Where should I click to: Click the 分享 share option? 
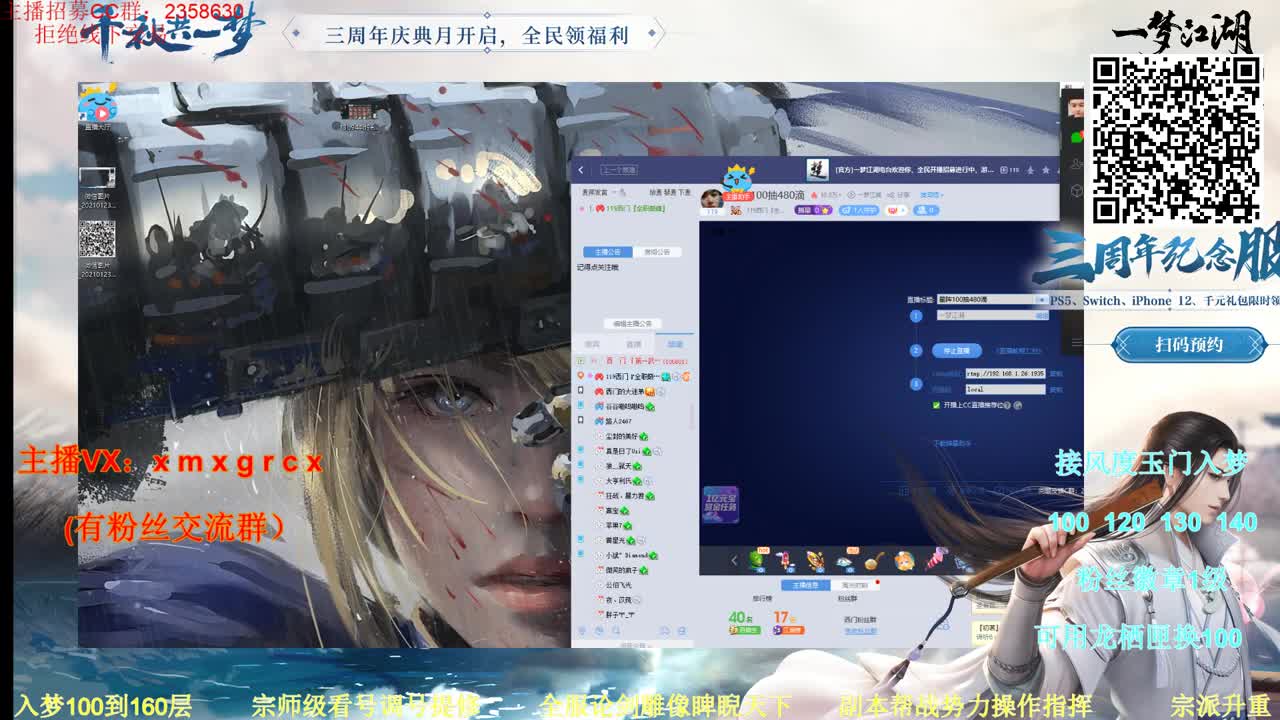[x=899, y=195]
